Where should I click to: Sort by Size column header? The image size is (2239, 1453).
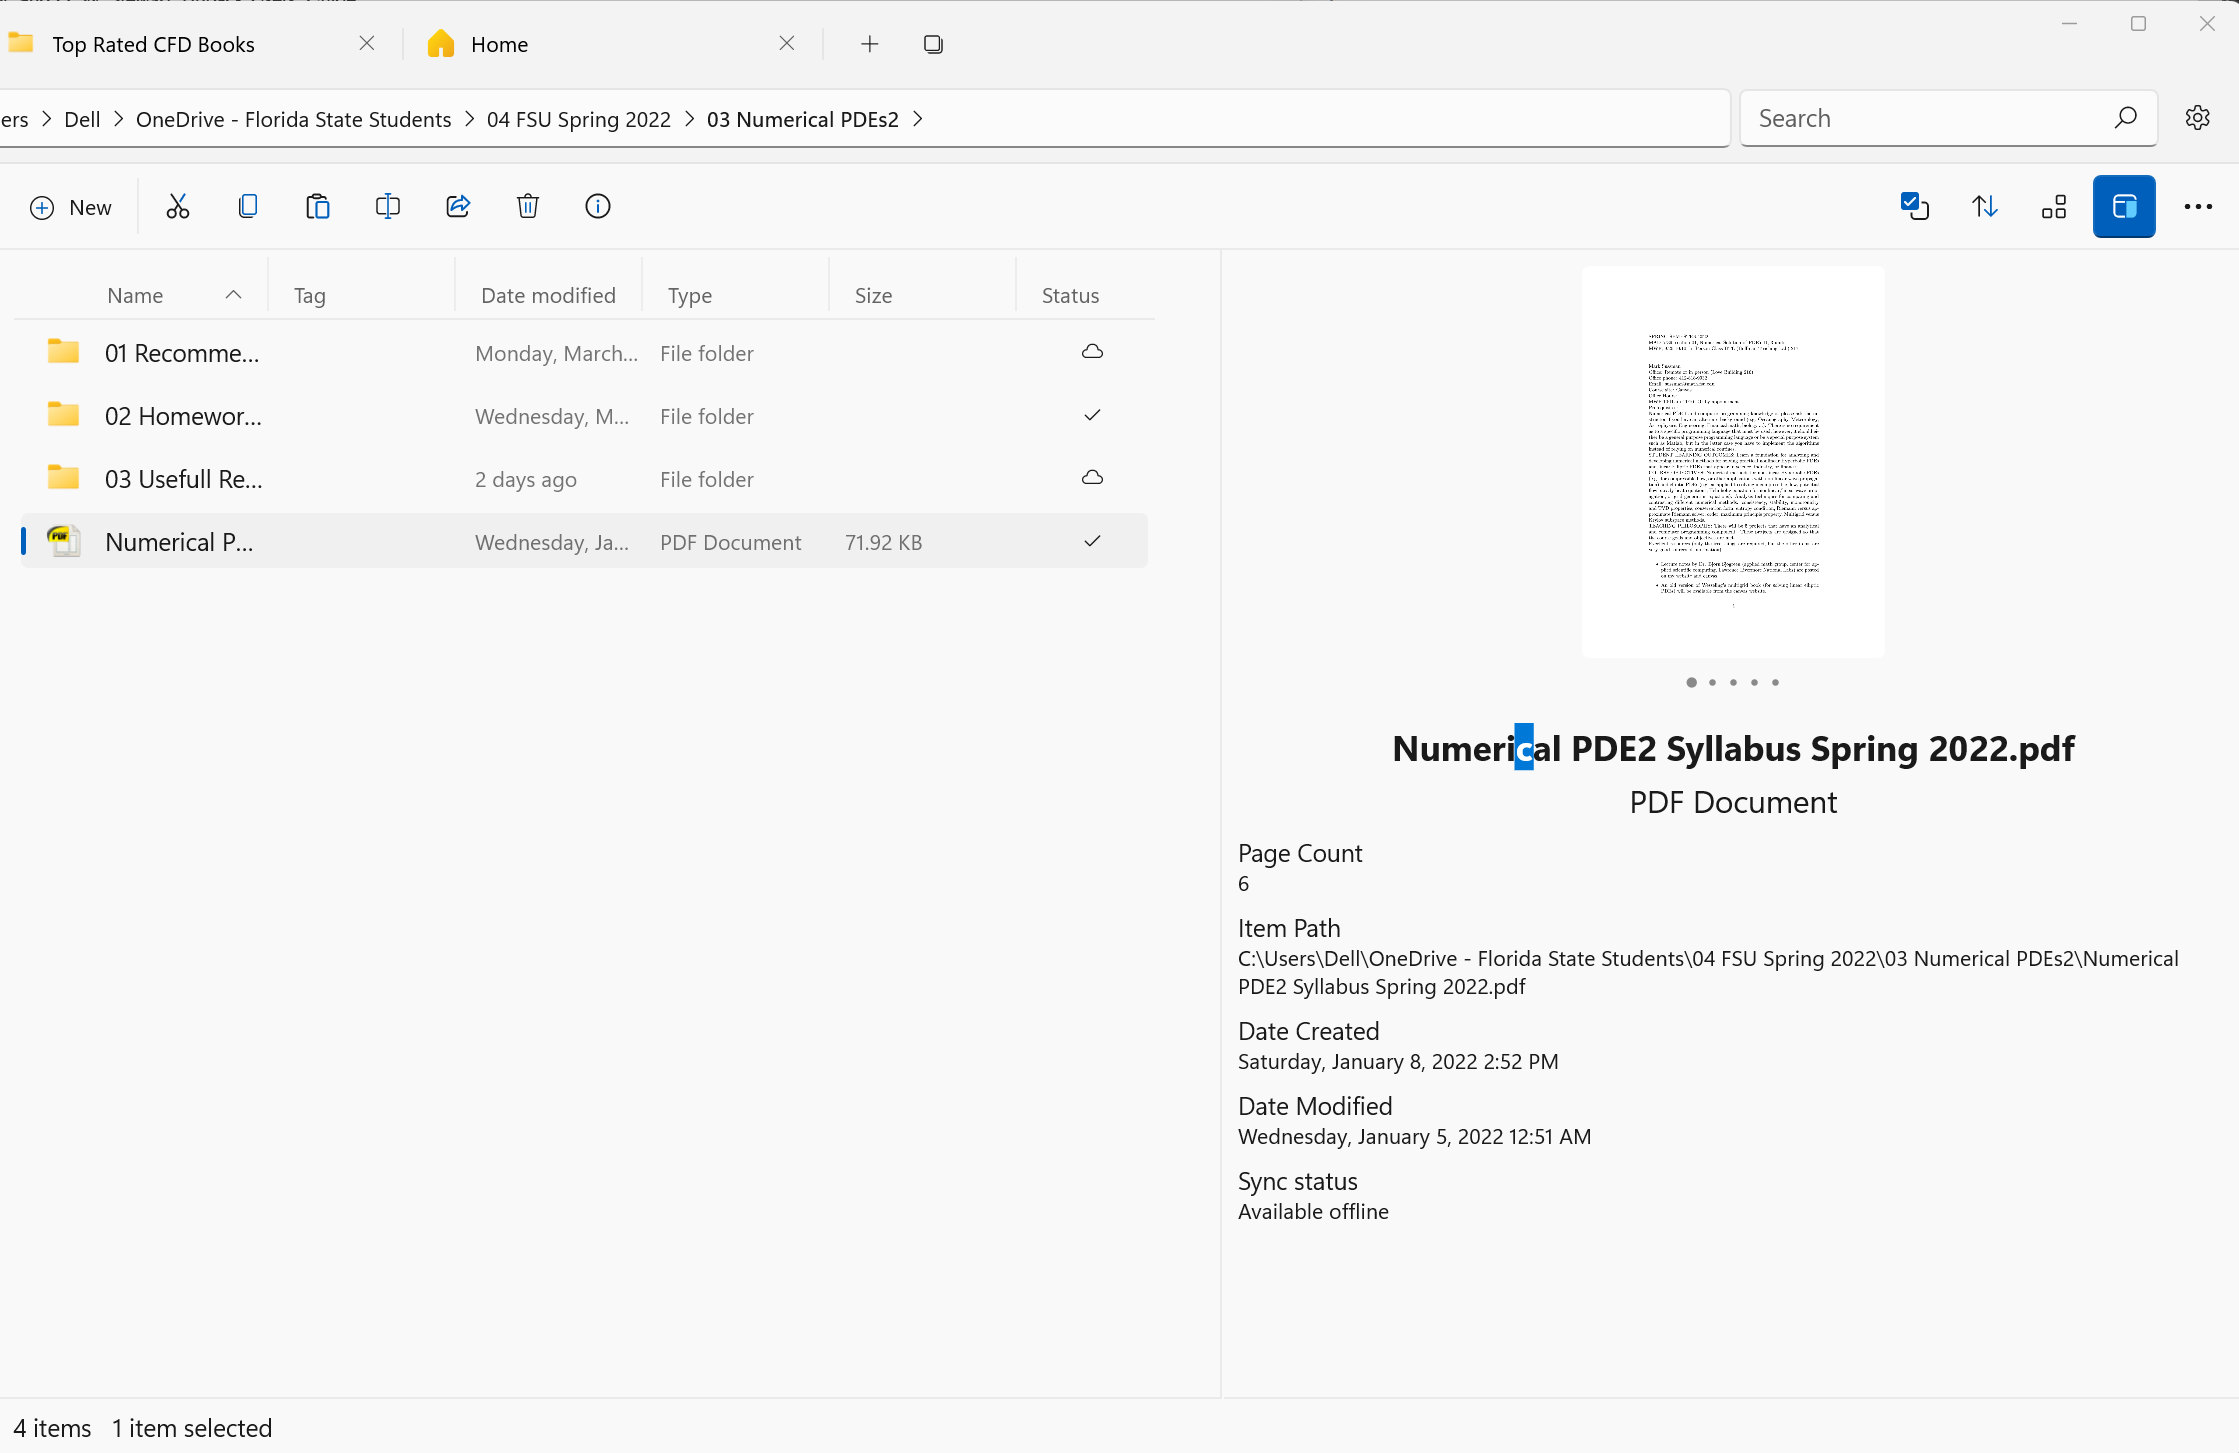[873, 295]
